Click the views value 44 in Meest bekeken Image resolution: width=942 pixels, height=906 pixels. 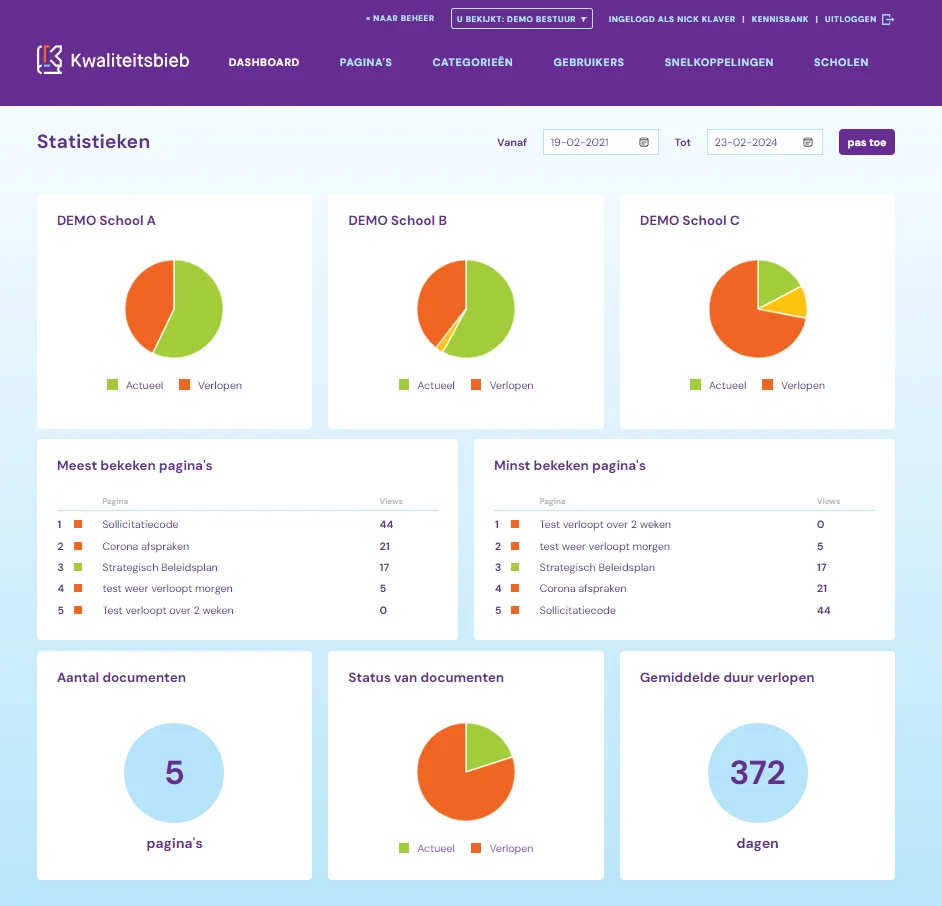point(386,524)
